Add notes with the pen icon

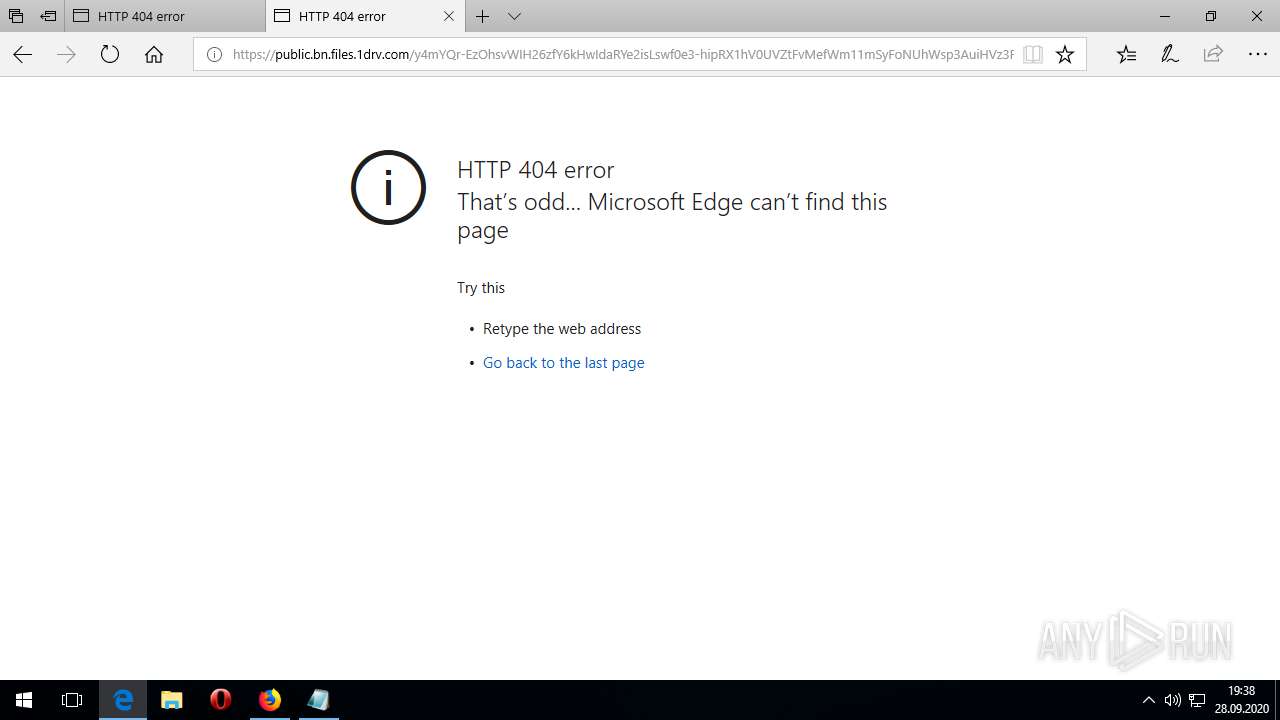pyautogui.click(x=1170, y=55)
